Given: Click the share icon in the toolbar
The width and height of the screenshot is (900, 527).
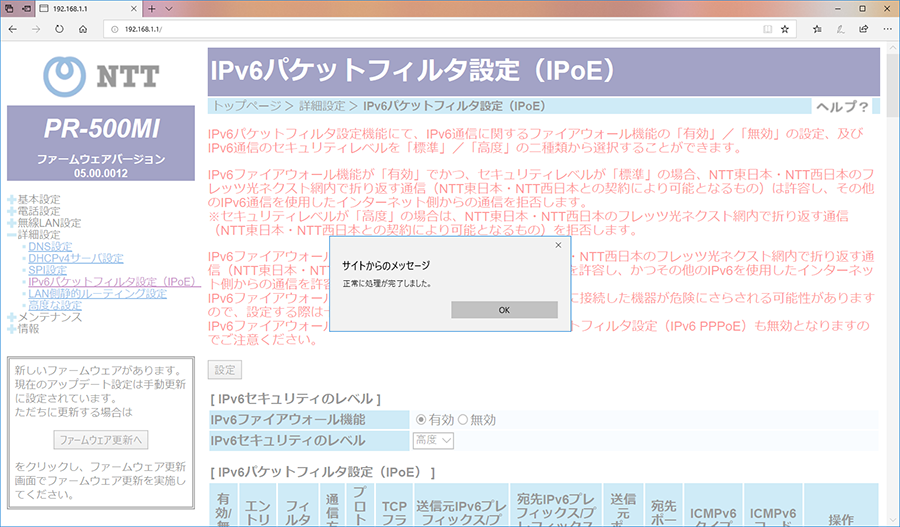Looking at the screenshot, I should click(x=863, y=29).
